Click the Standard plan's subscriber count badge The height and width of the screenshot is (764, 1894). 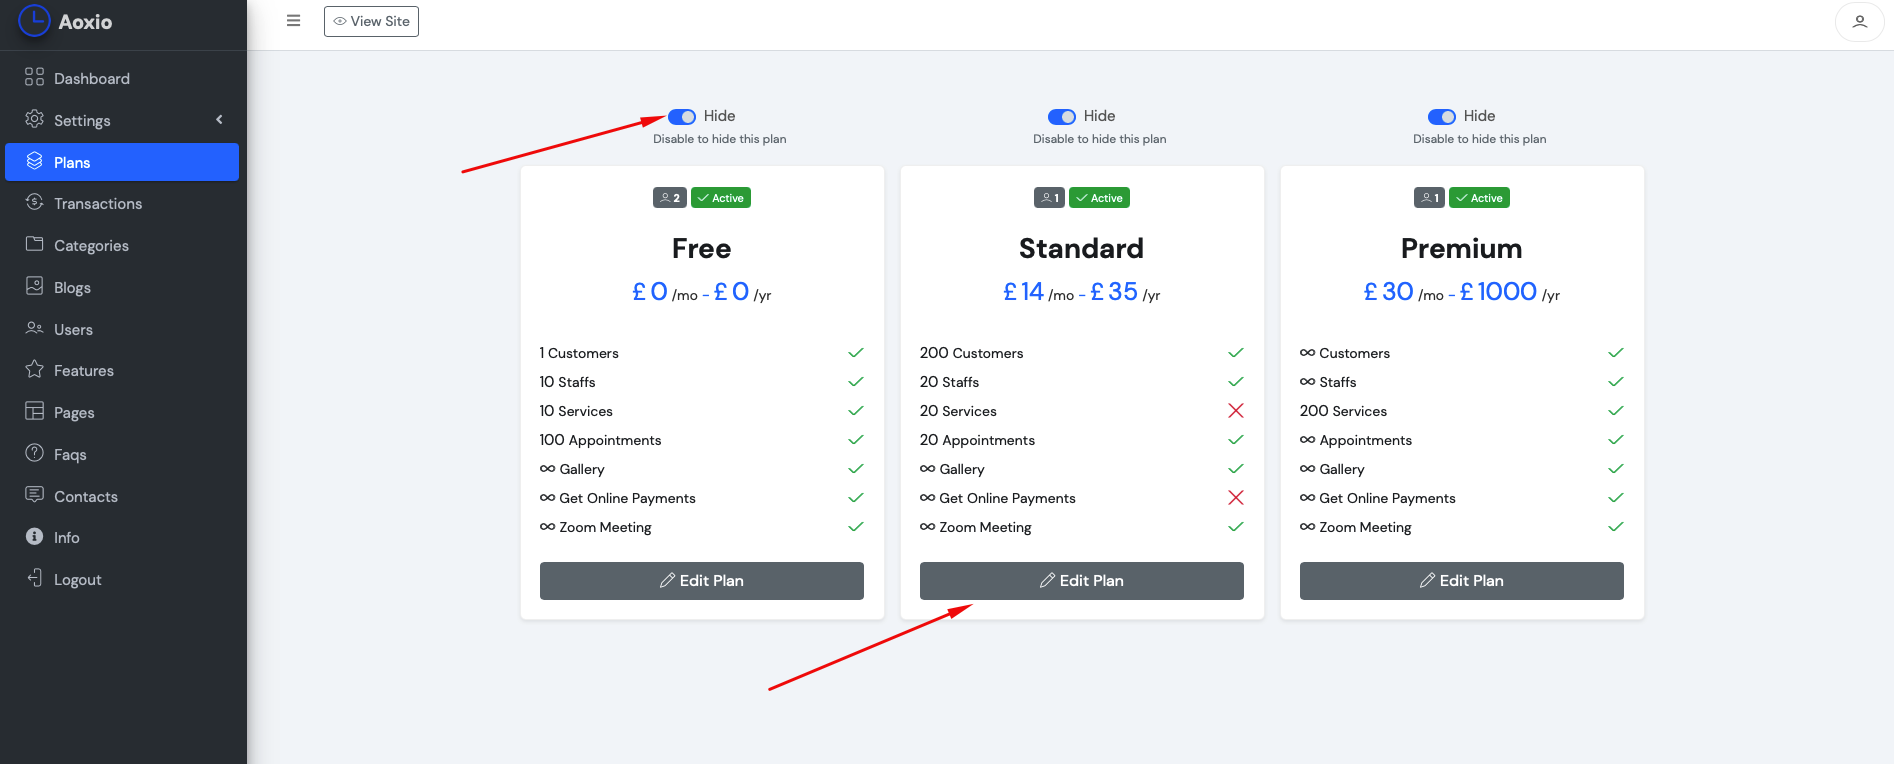point(1049,198)
